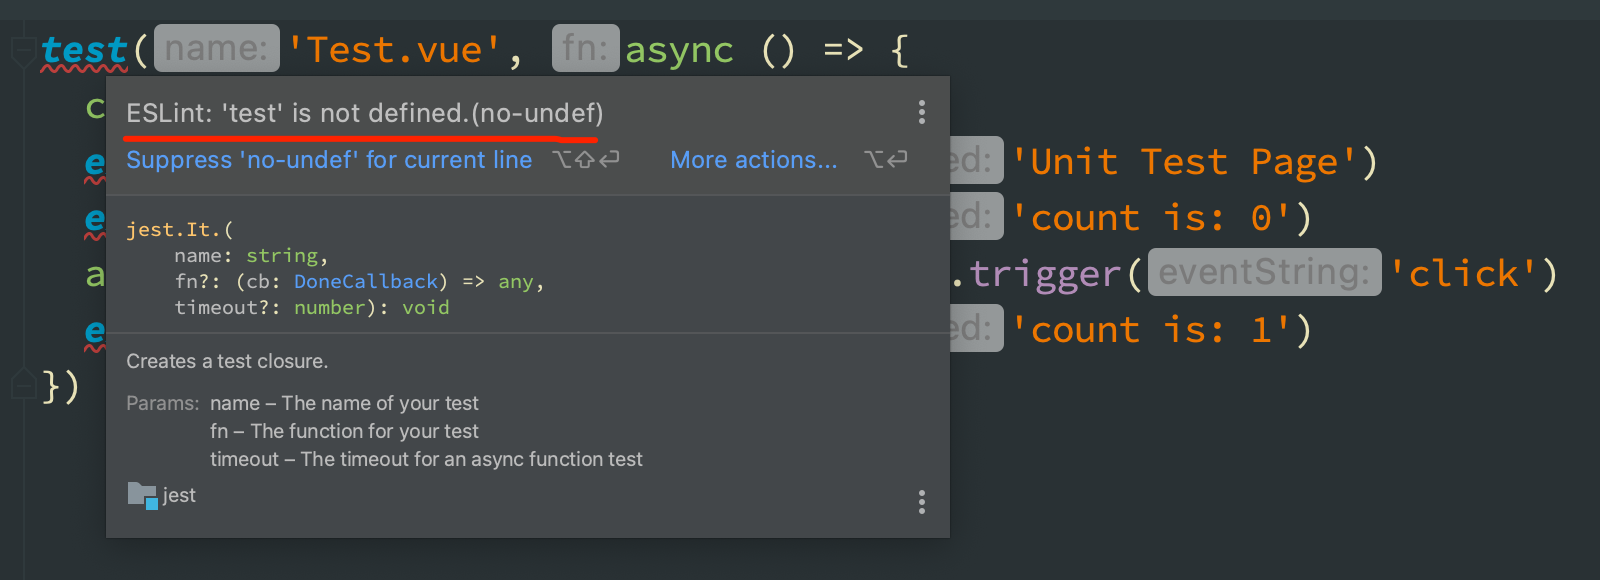Click the 'count is: 1' string
Image resolution: width=1600 pixels, height=580 pixels.
[x=1151, y=329]
